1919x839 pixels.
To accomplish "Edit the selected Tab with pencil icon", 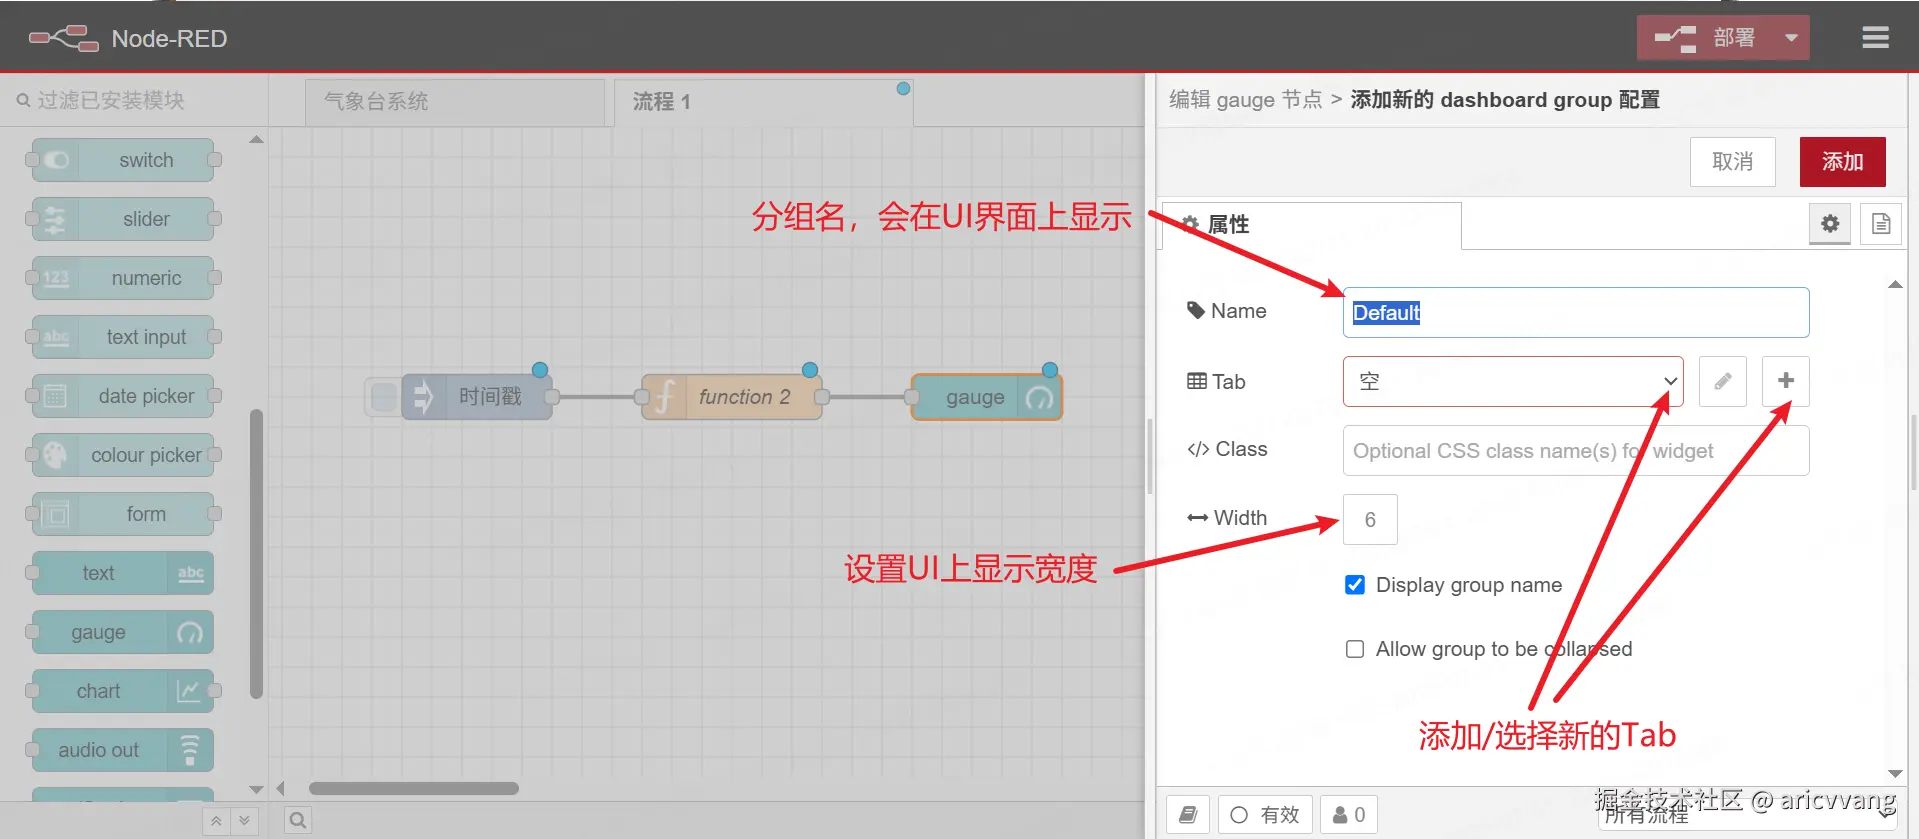I will point(1722,381).
